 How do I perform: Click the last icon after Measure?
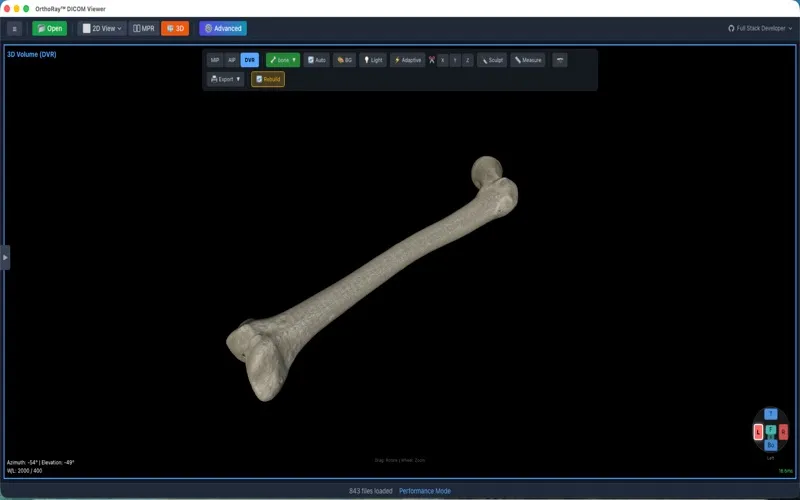[x=560, y=60]
